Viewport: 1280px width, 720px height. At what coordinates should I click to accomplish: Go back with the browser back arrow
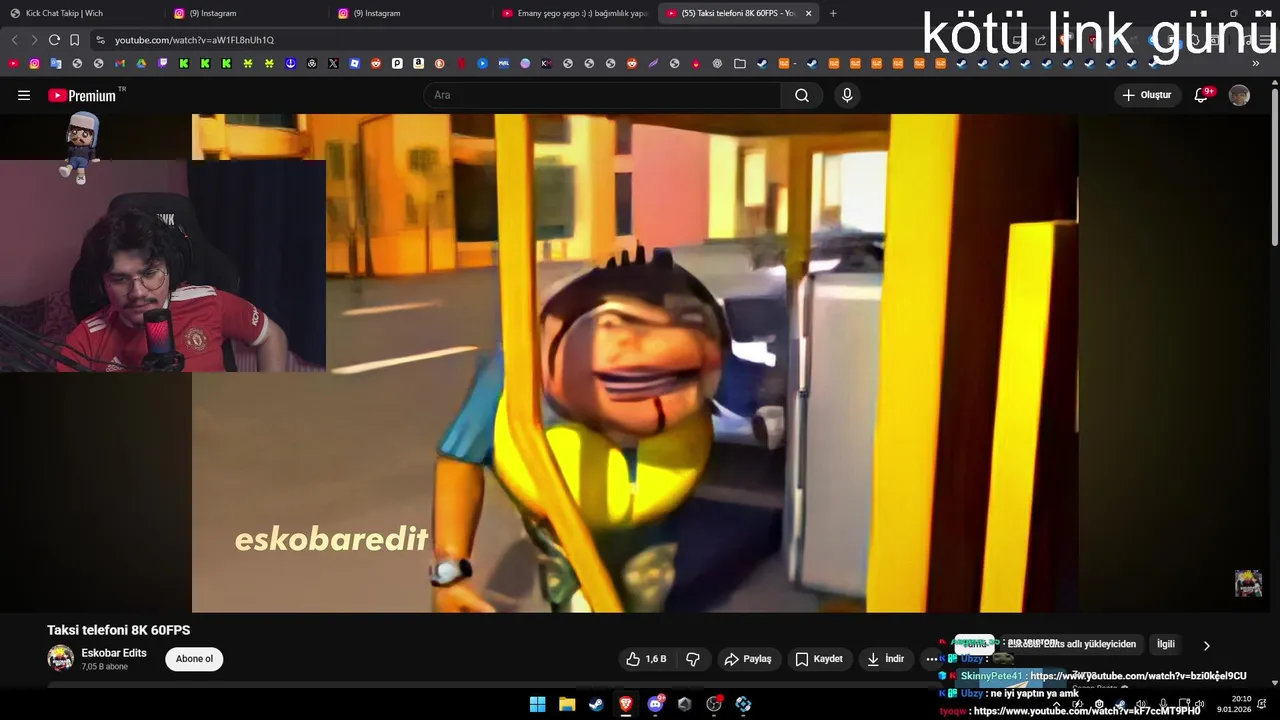[14, 40]
